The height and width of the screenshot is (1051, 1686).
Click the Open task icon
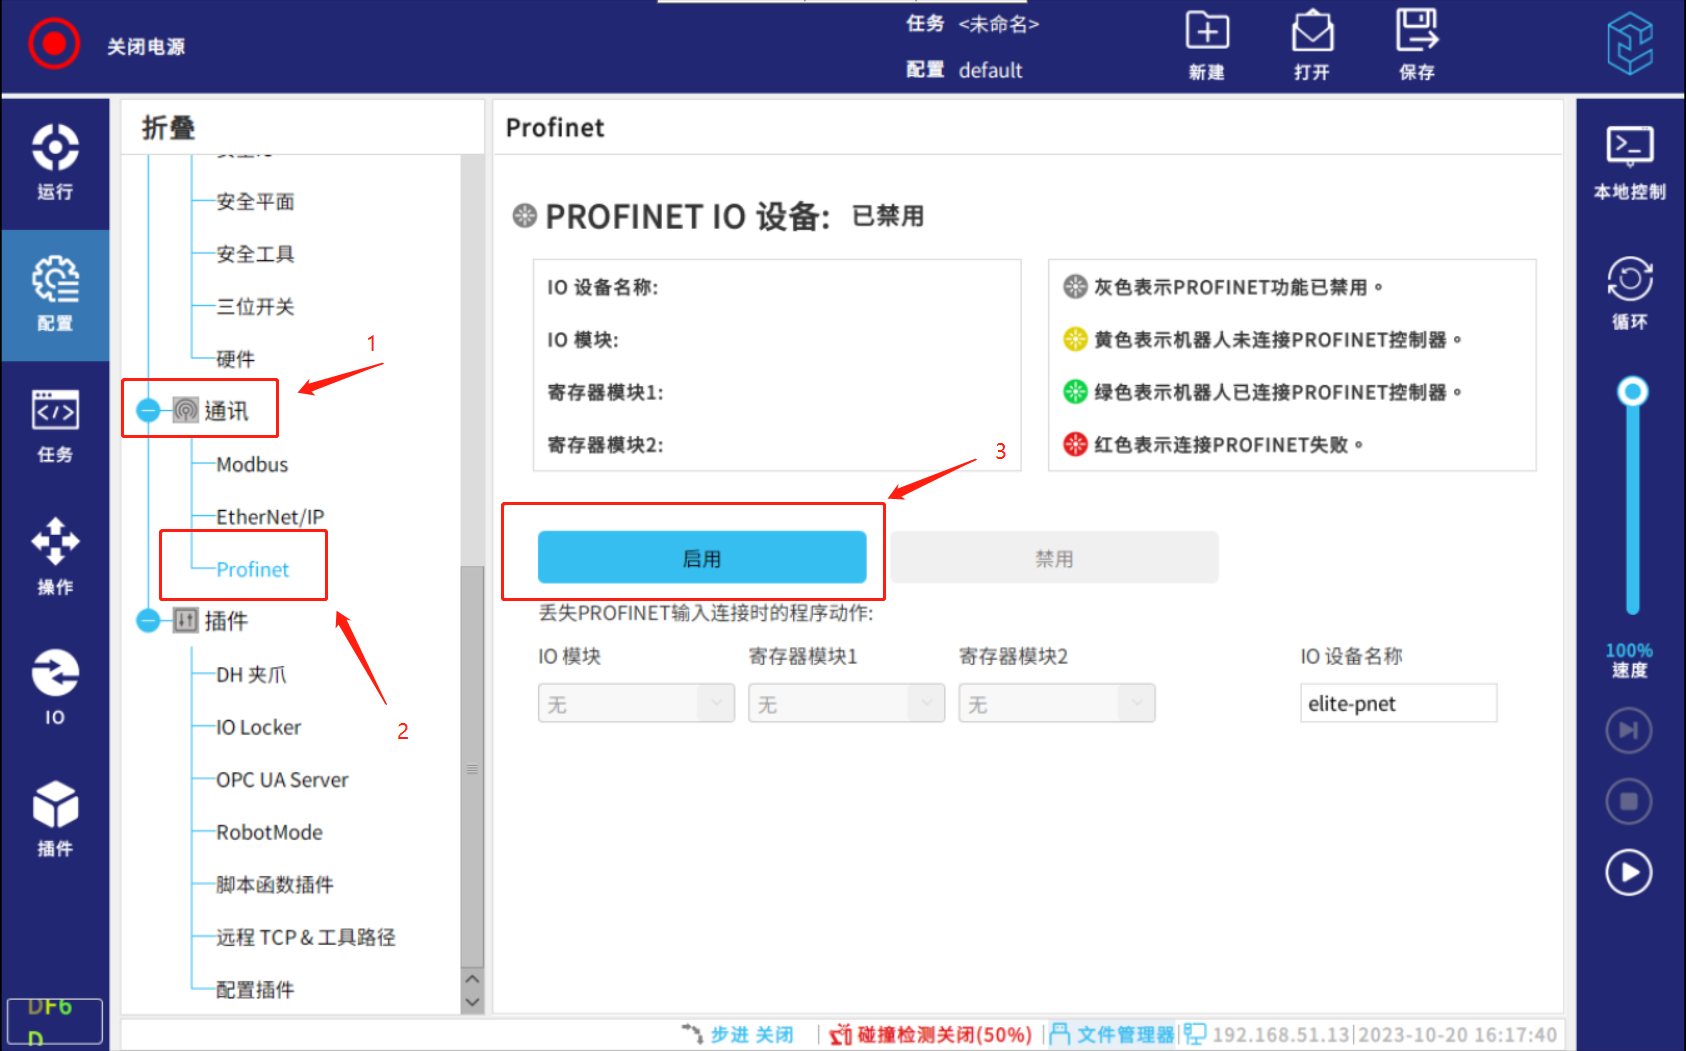(x=1312, y=33)
